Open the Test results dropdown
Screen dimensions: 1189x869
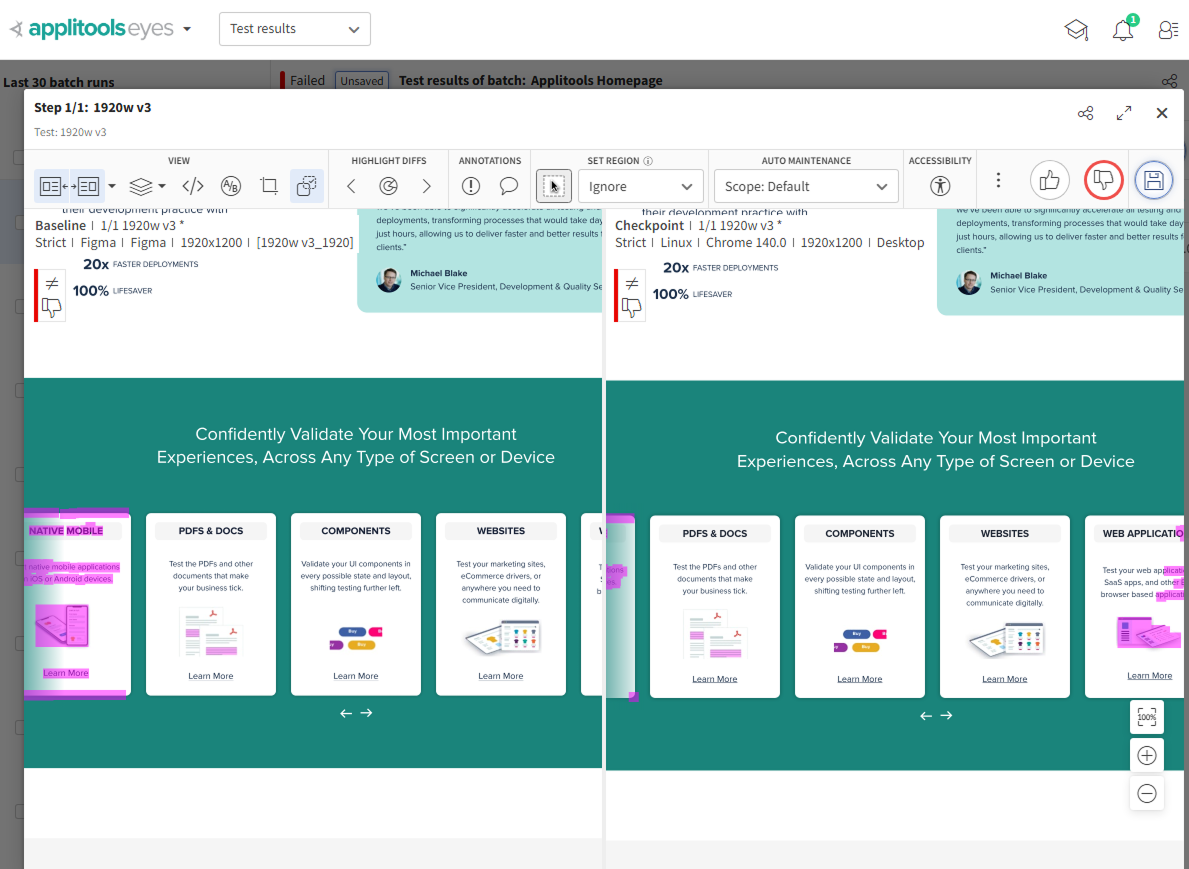pyautogui.click(x=294, y=29)
